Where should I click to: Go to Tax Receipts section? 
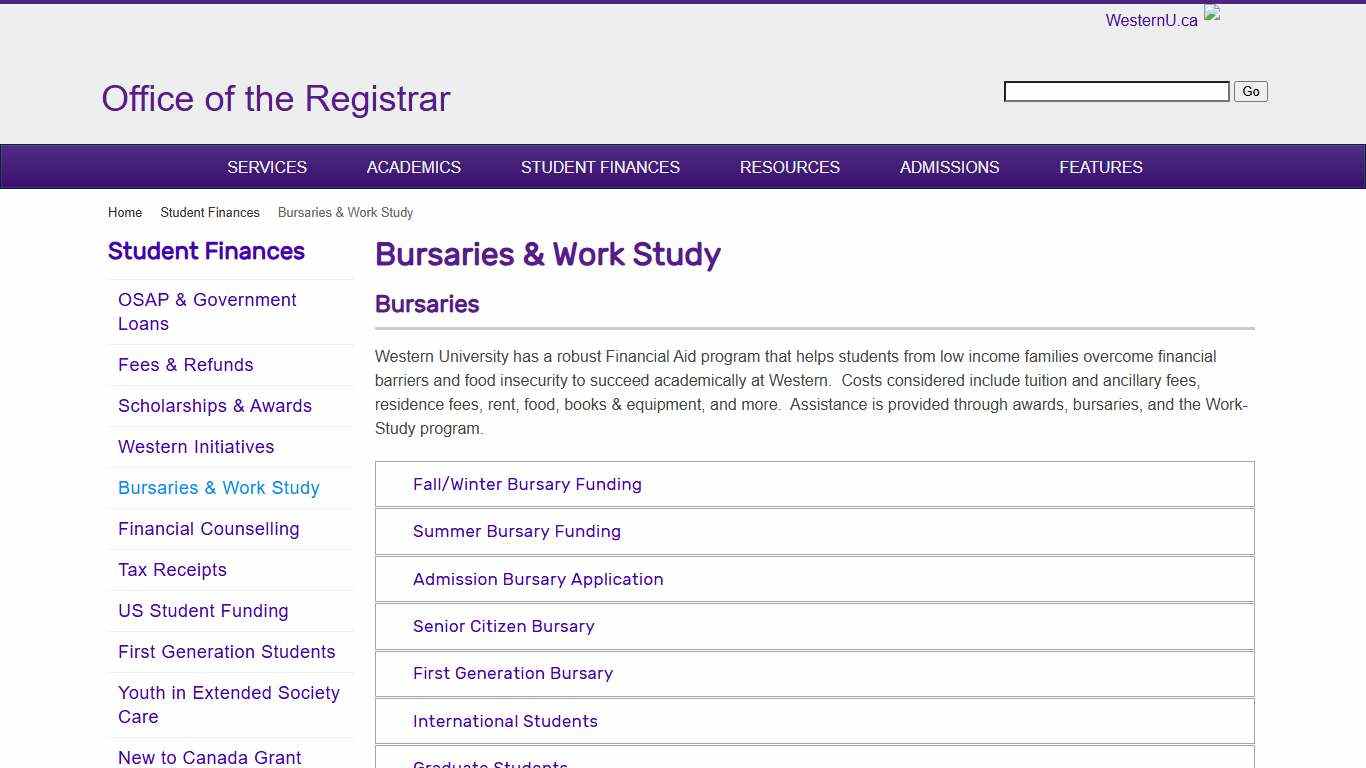[172, 569]
